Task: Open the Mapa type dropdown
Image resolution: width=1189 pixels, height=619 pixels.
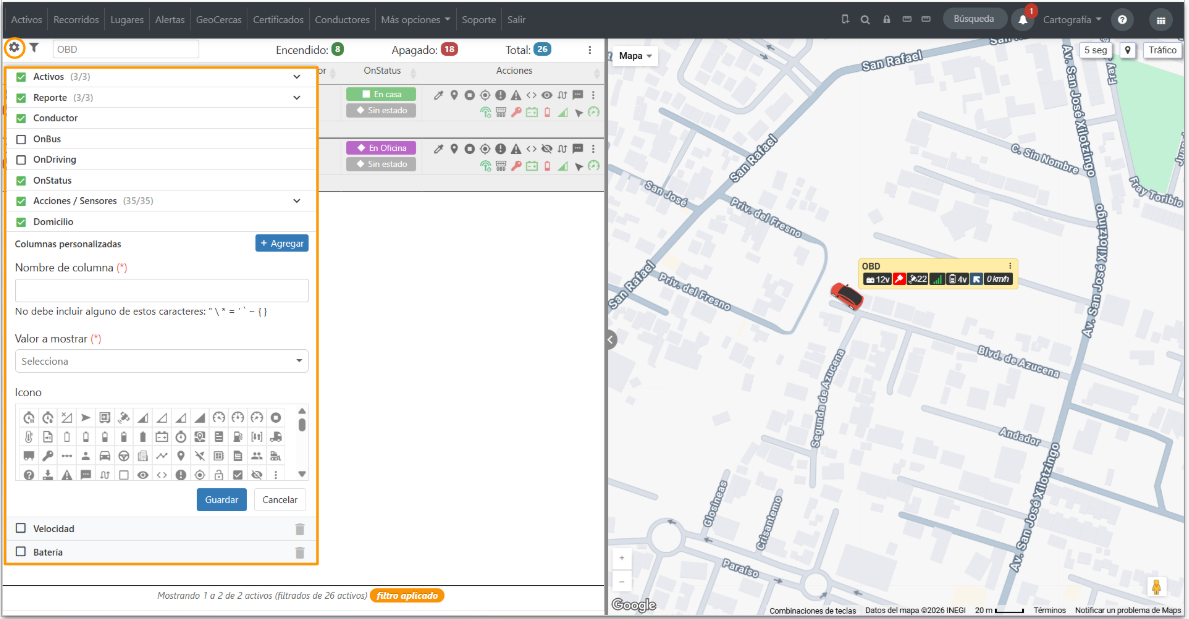Action: (x=635, y=55)
